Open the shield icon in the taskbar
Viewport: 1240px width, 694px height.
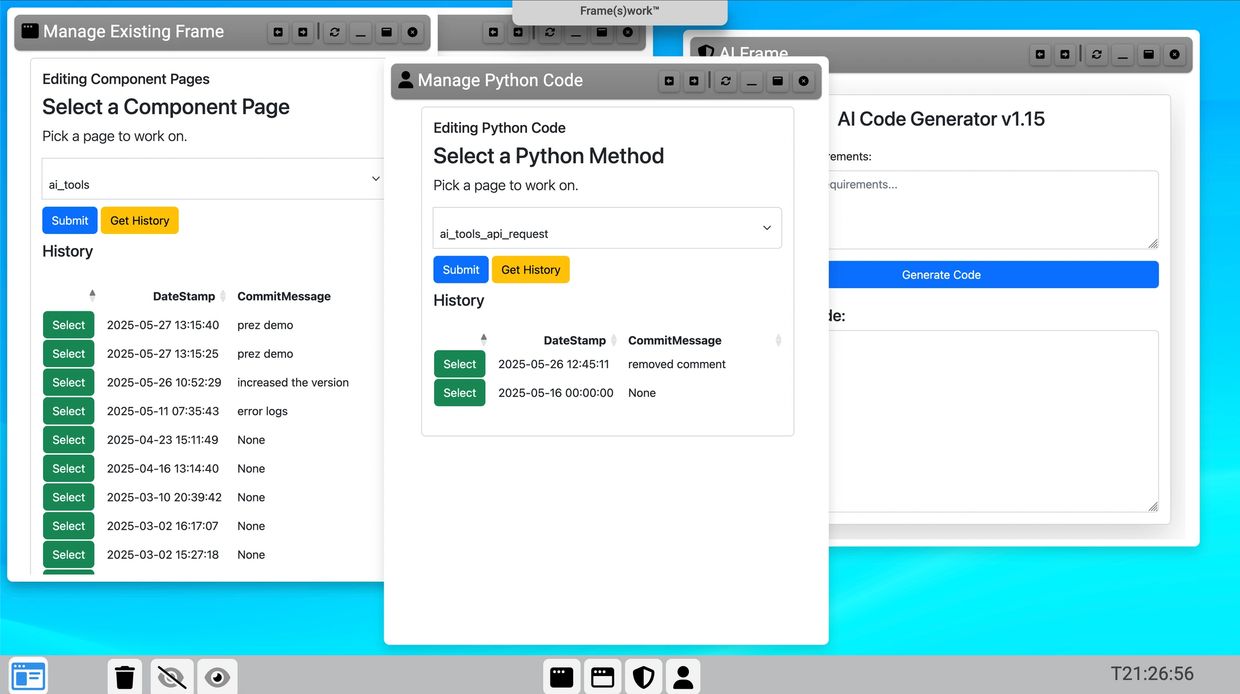[643, 677]
